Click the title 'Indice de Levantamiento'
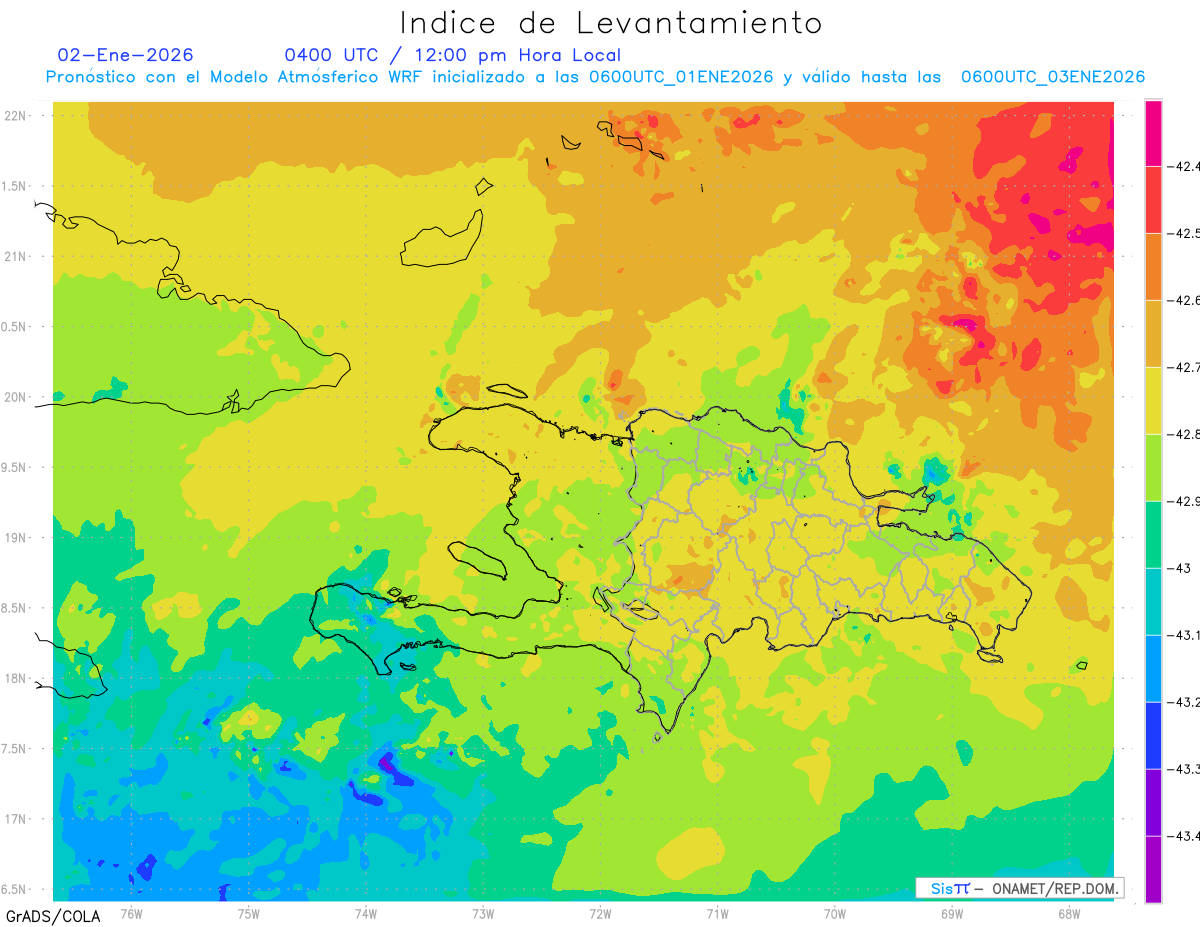1200x927 pixels. coord(611,22)
